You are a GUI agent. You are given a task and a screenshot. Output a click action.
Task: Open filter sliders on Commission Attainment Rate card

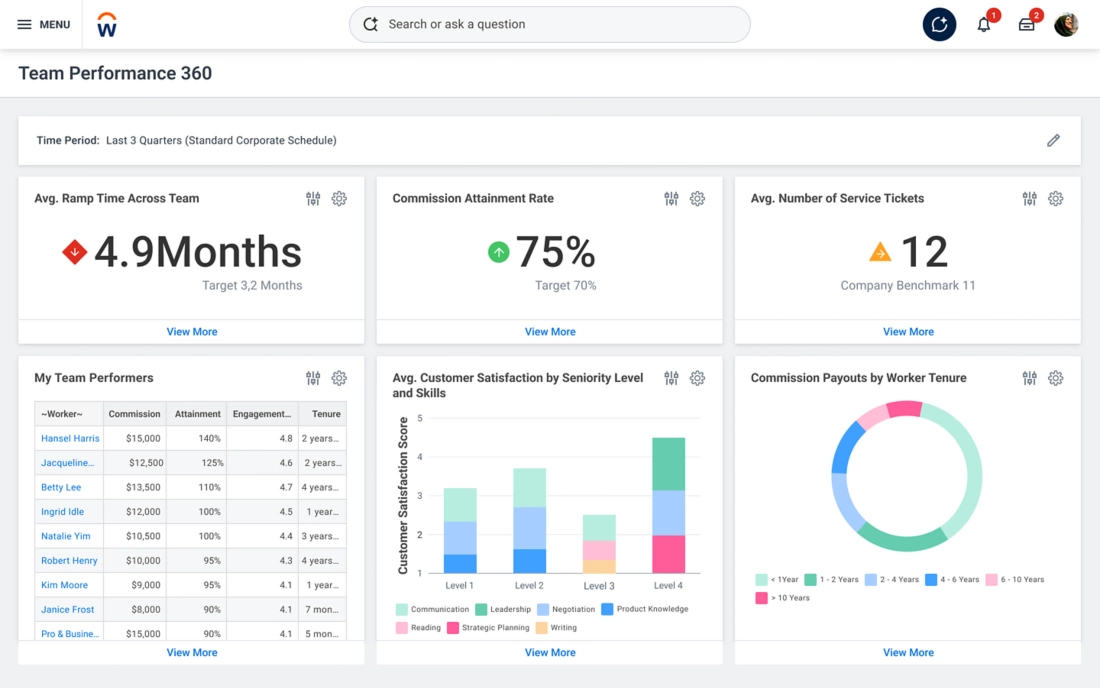click(671, 198)
